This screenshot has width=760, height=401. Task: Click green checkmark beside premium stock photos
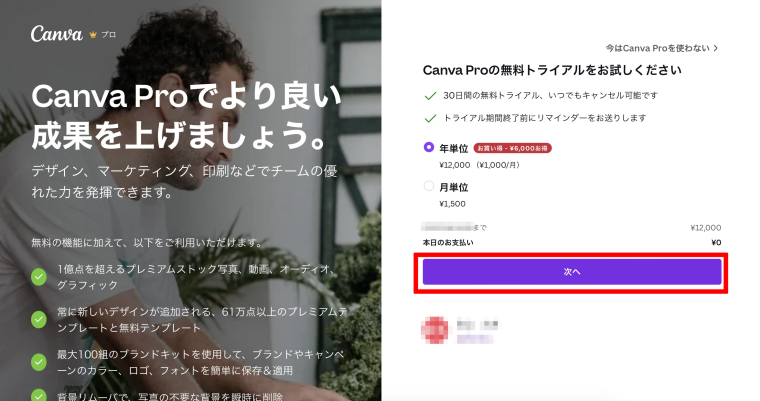[x=39, y=277]
